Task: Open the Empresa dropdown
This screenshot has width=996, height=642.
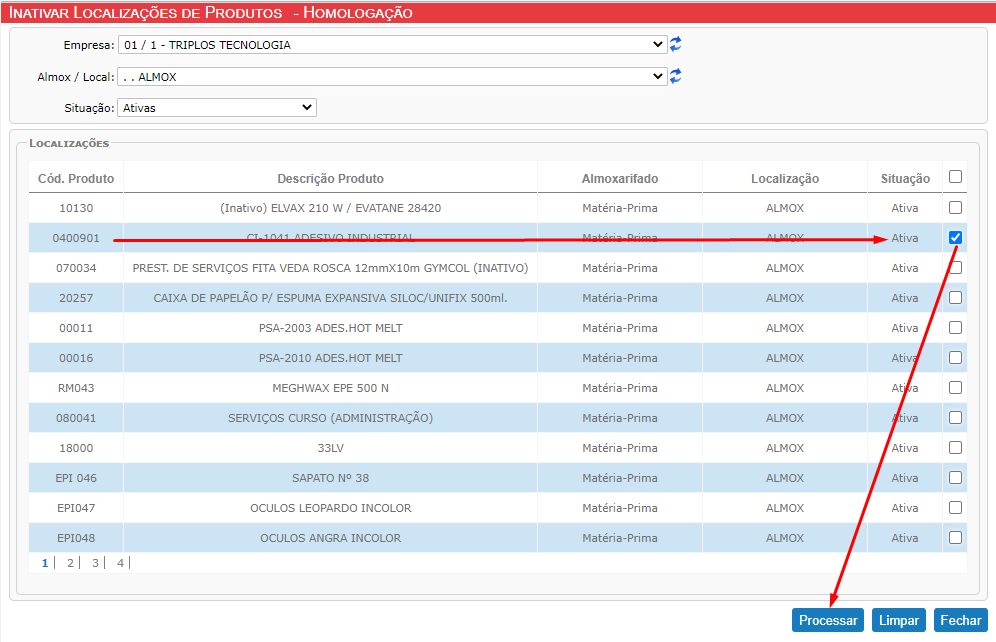Action: point(393,44)
